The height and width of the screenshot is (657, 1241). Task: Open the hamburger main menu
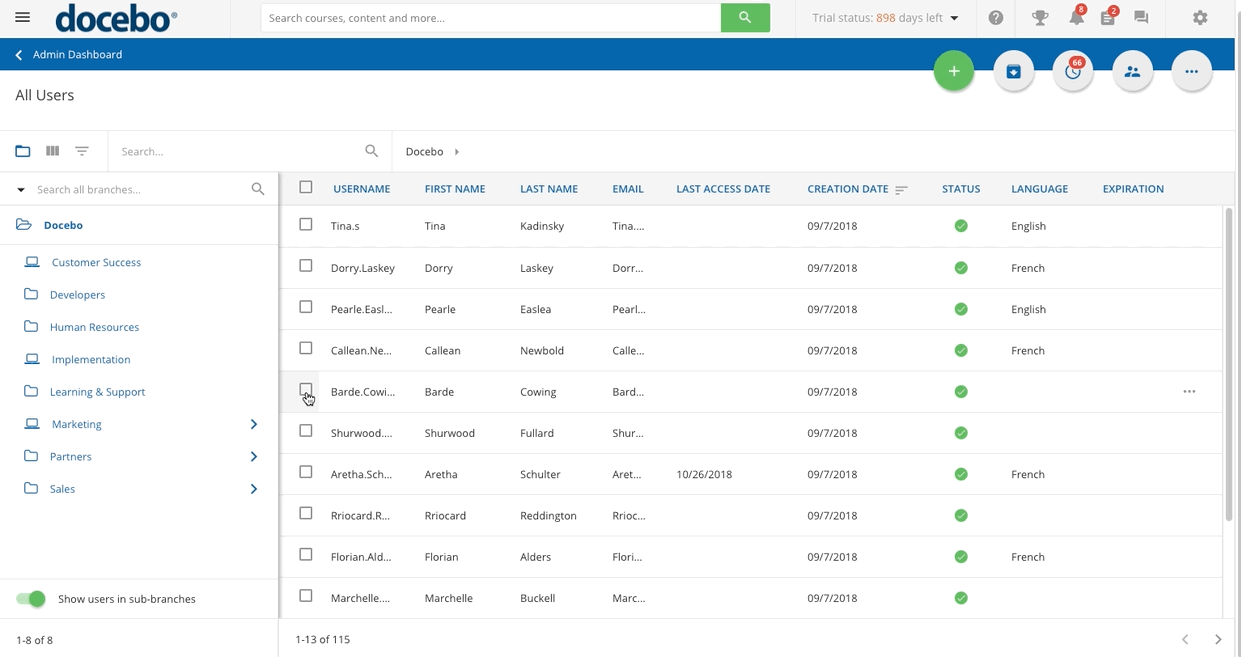(x=22, y=18)
